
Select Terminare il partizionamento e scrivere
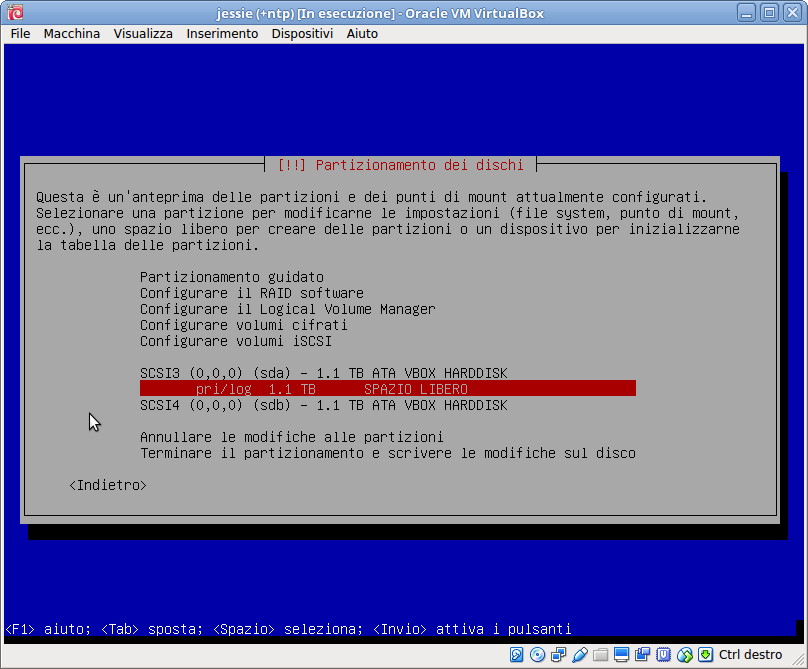pyautogui.click(x=388, y=453)
